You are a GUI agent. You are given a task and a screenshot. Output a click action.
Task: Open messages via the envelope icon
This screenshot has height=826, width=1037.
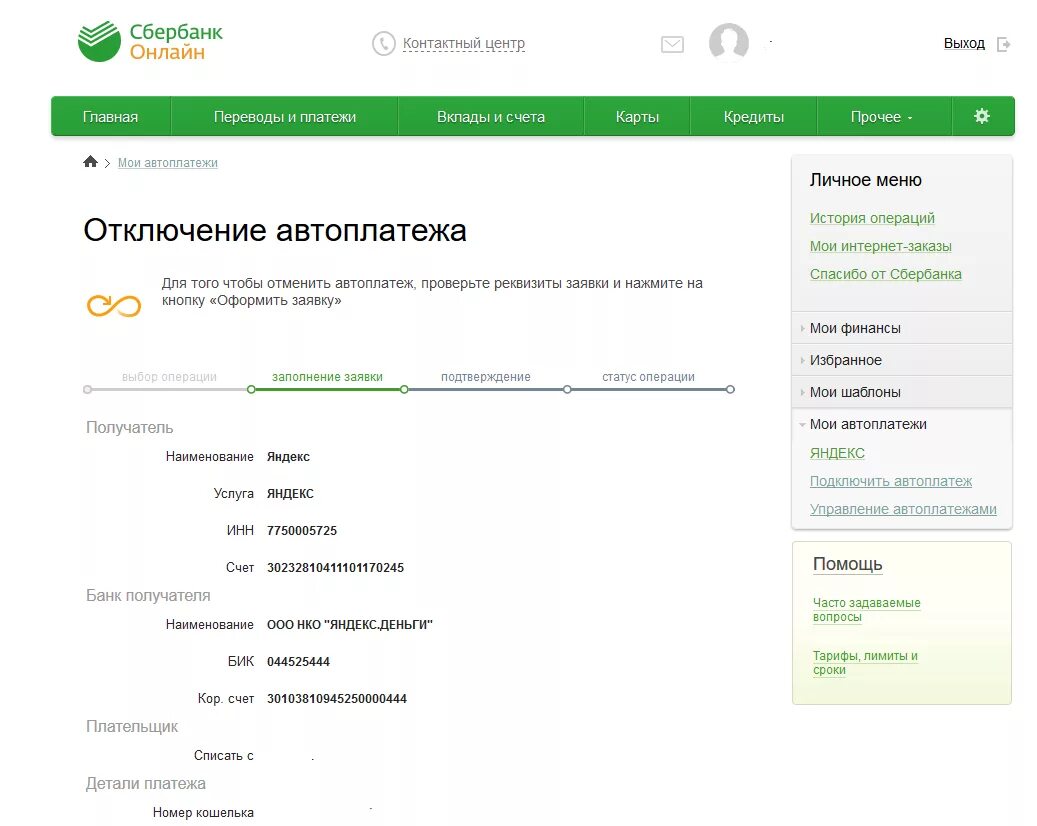(673, 44)
